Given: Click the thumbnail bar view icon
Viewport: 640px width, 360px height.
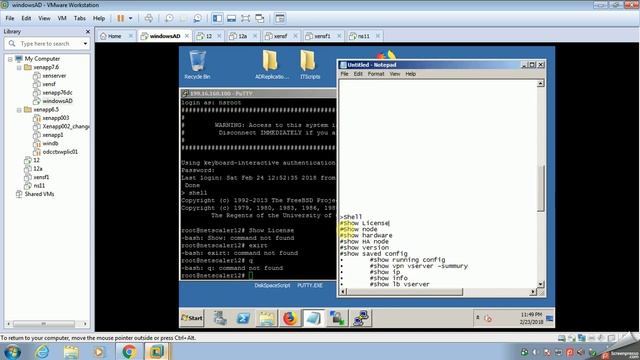Looking at the screenshot, I should [231, 18].
